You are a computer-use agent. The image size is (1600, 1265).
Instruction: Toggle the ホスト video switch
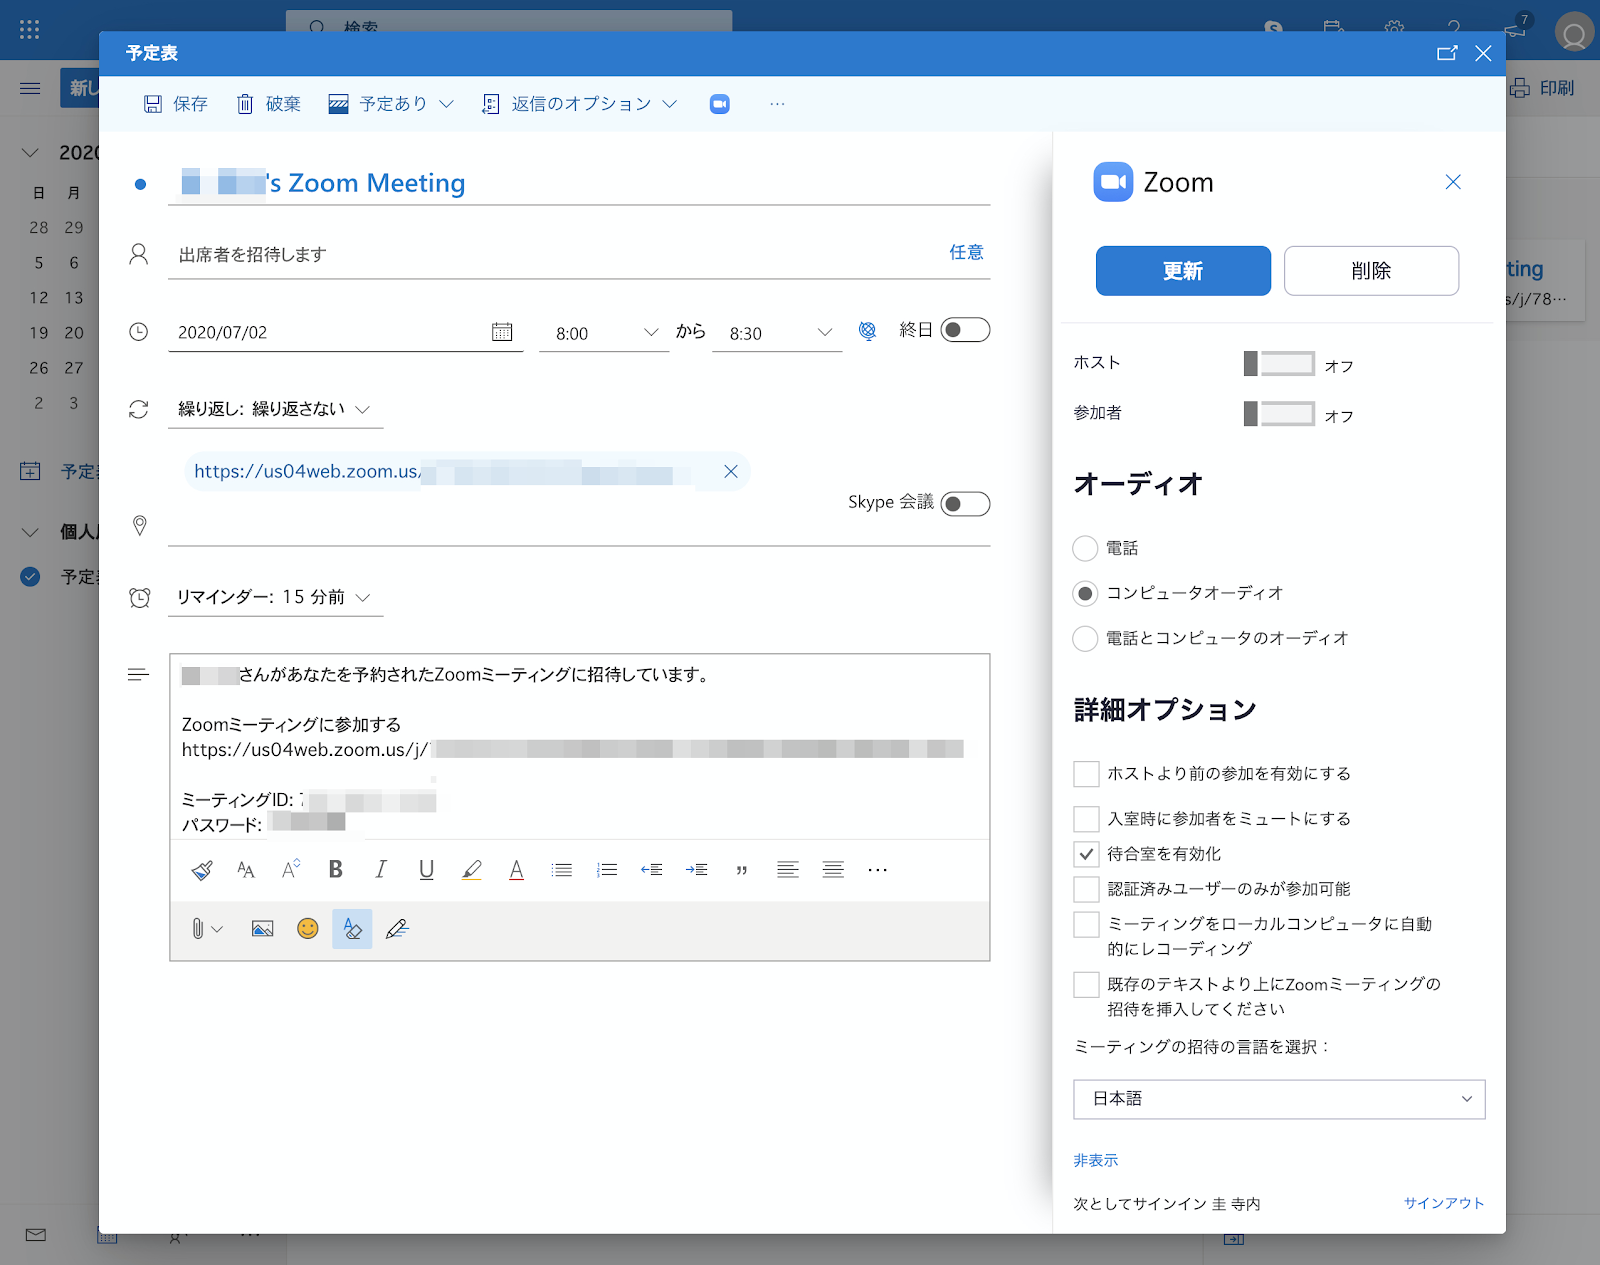point(1279,364)
